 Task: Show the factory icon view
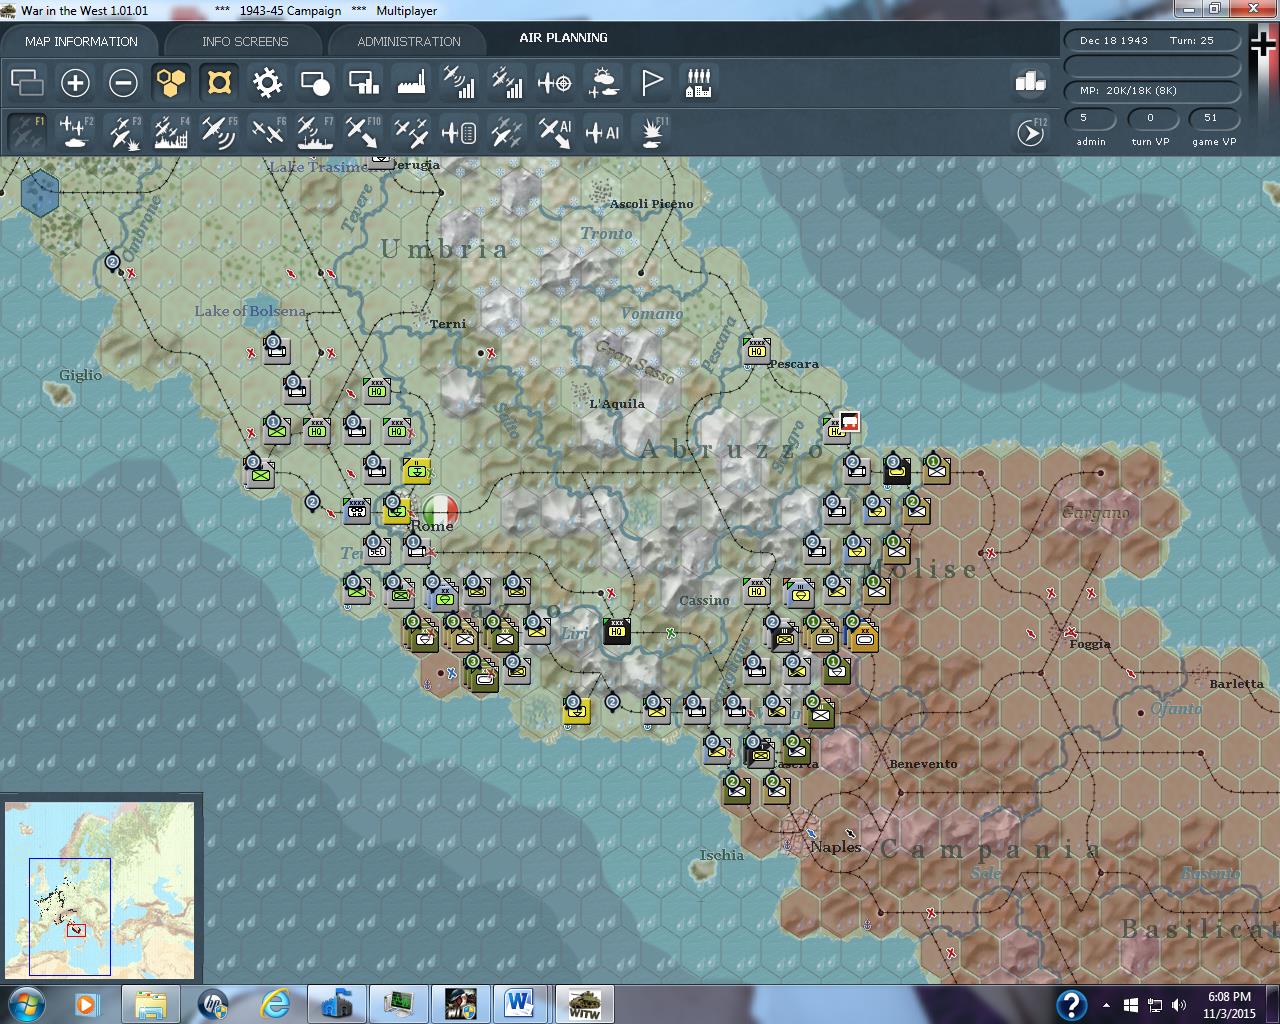(411, 82)
